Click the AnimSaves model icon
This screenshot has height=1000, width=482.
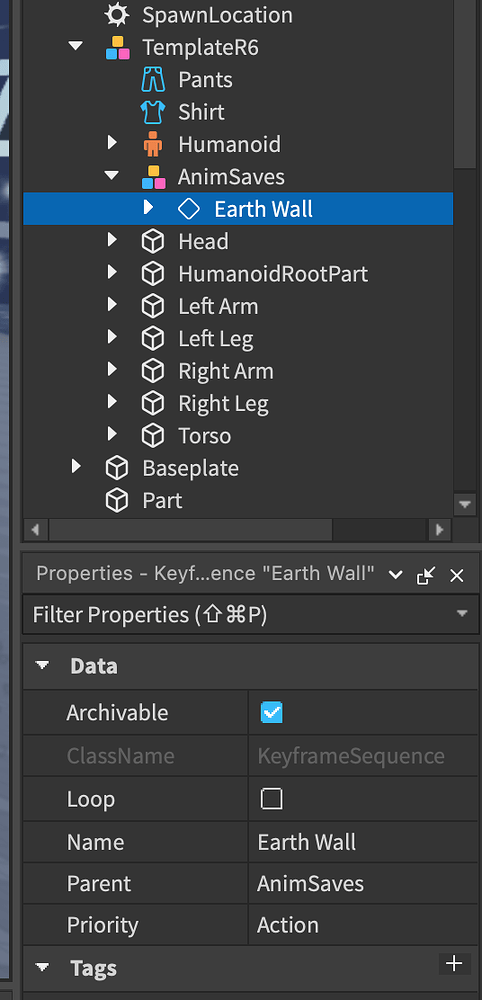(x=153, y=177)
